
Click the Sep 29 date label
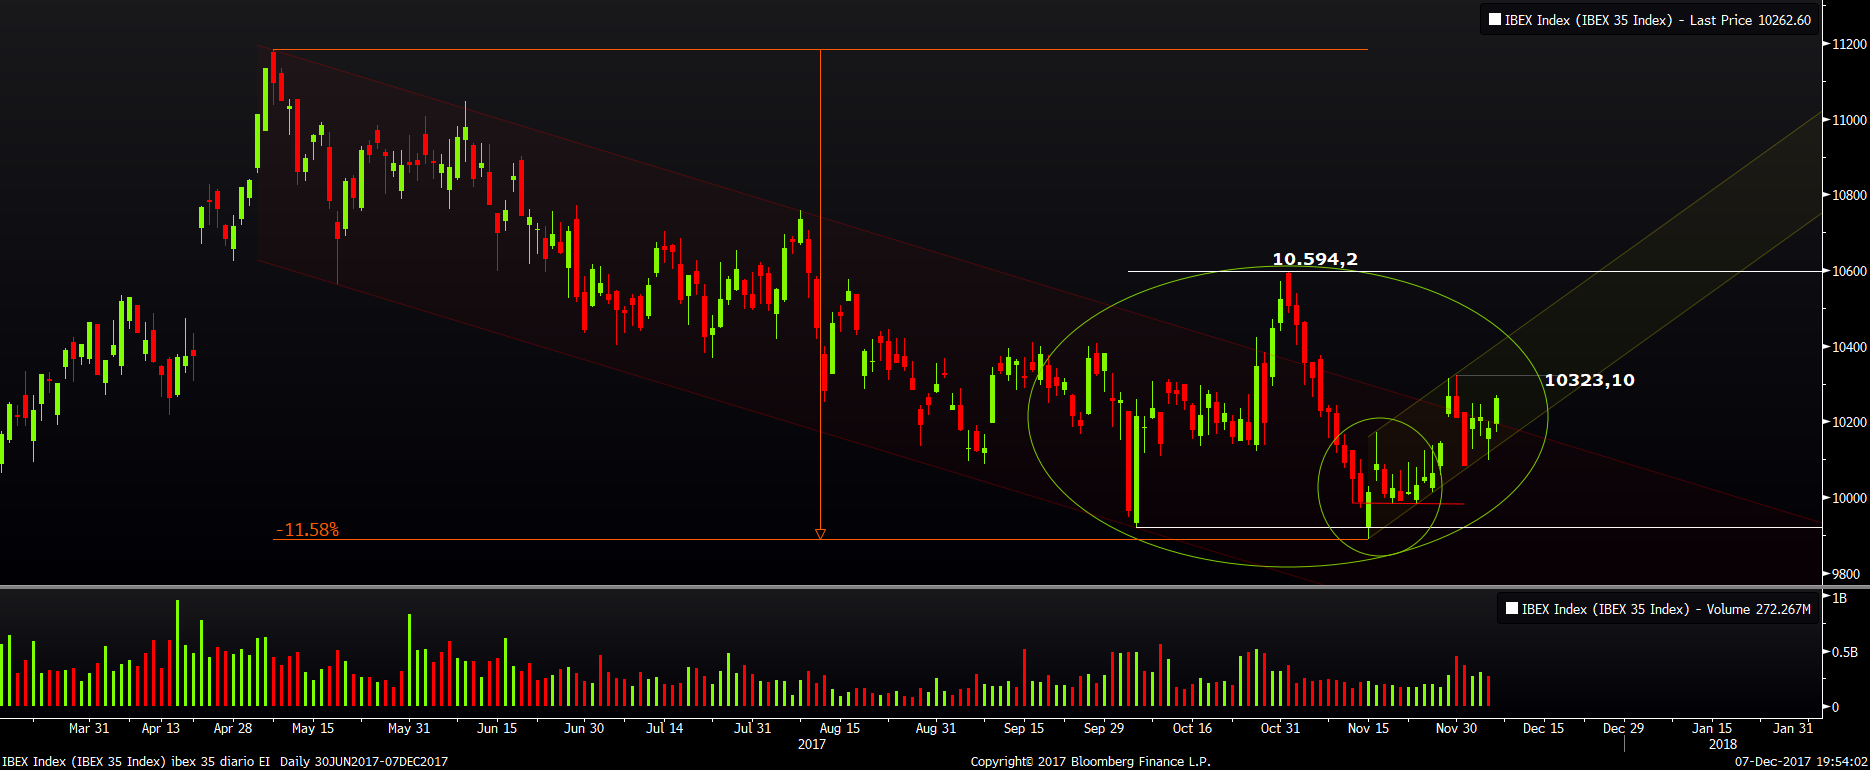coord(1104,728)
